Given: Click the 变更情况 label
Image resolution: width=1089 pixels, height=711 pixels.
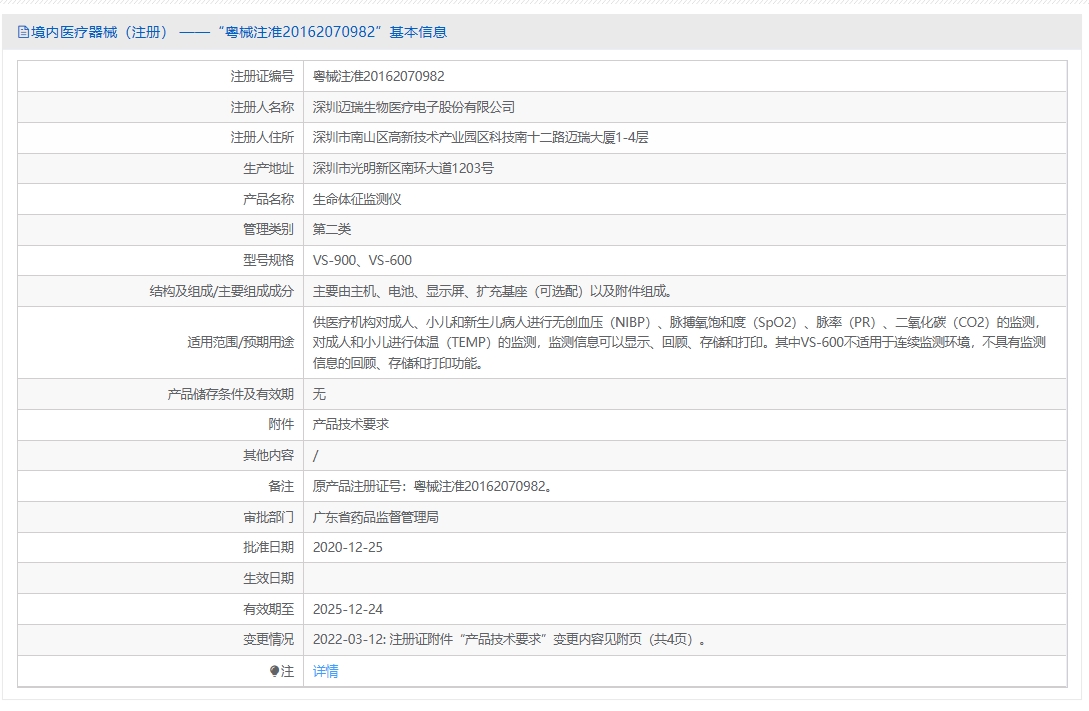Looking at the screenshot, I should click(268, 639).
